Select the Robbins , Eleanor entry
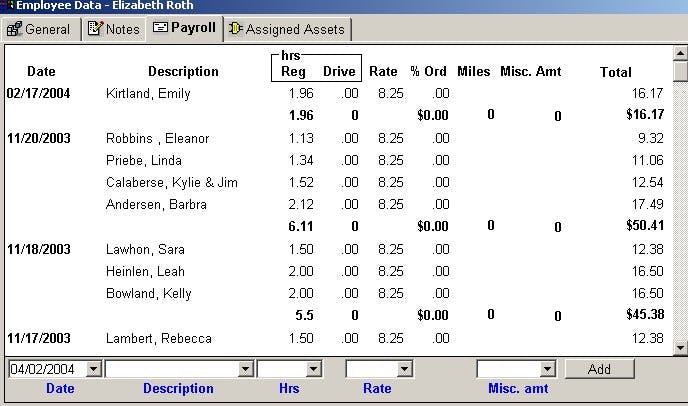The height and width of the screenshot is (406, 688). pos(158,139)
